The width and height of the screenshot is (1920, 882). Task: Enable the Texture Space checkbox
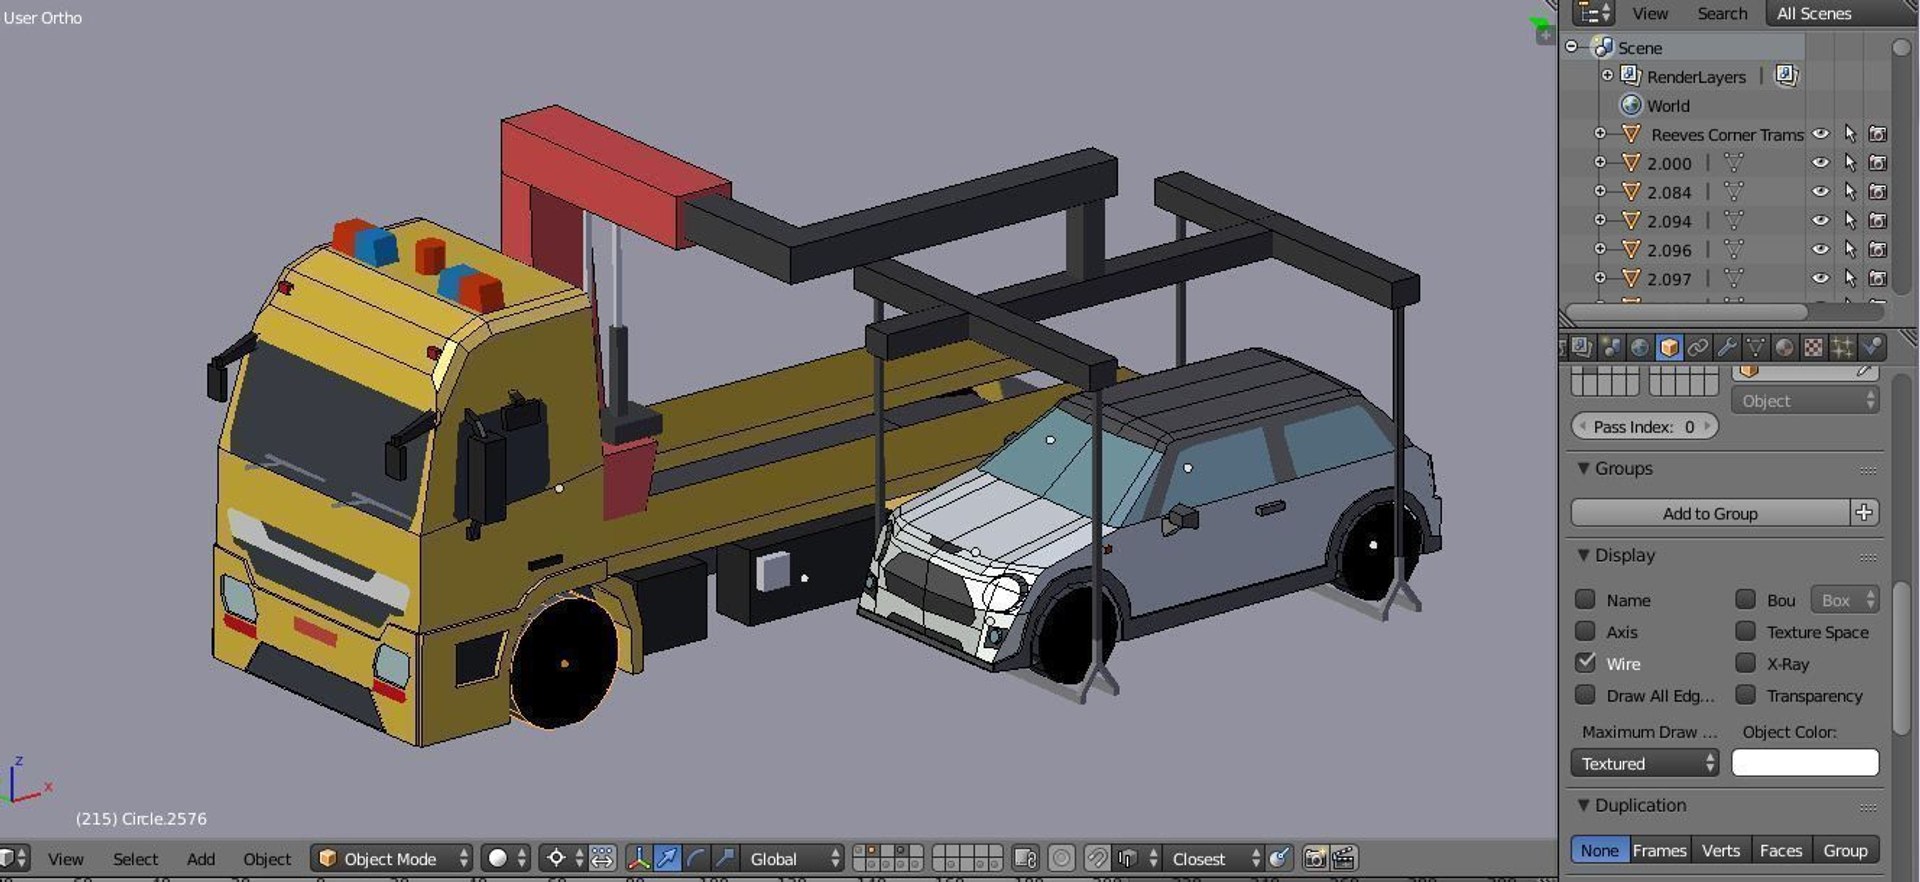(x=1745, y=631)
